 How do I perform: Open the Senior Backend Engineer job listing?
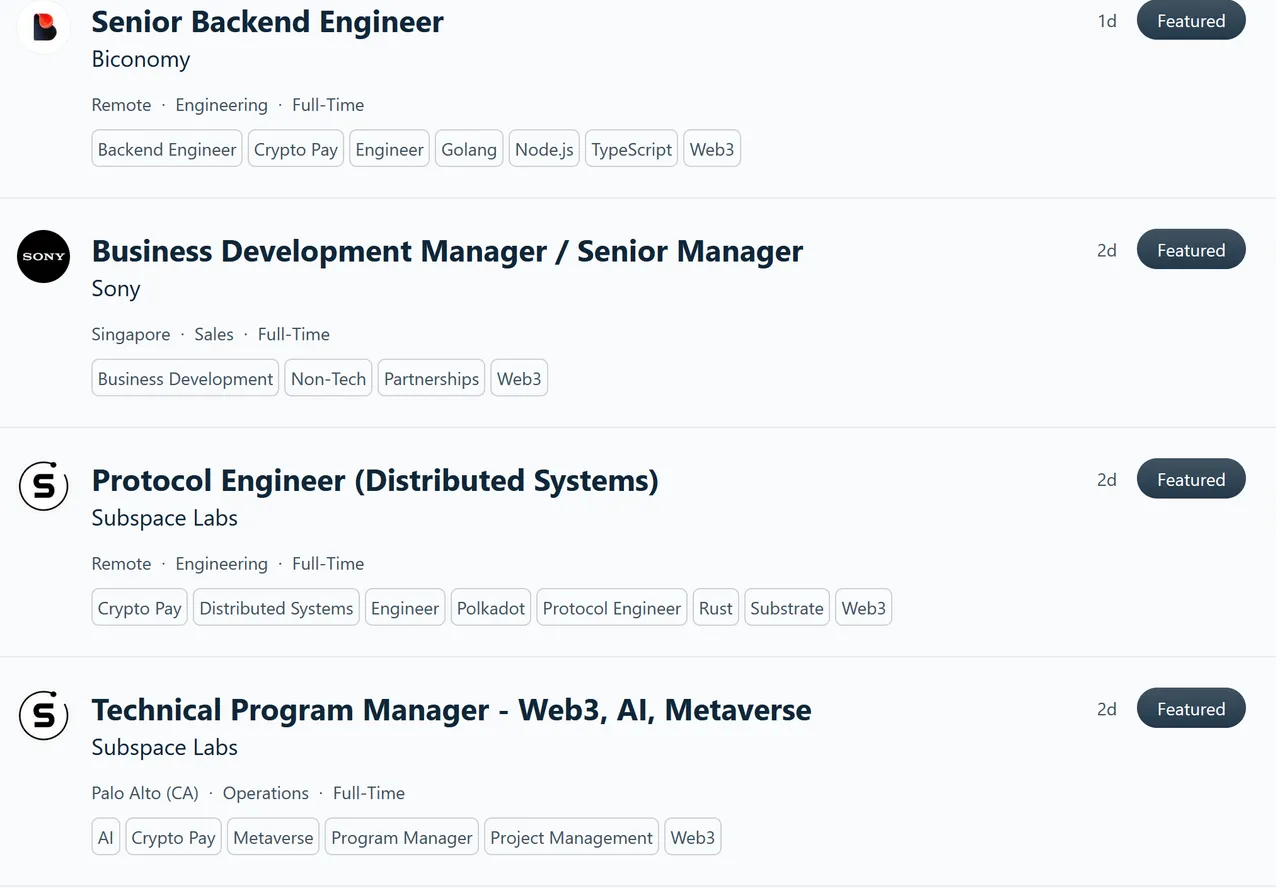tap(267, 21)
